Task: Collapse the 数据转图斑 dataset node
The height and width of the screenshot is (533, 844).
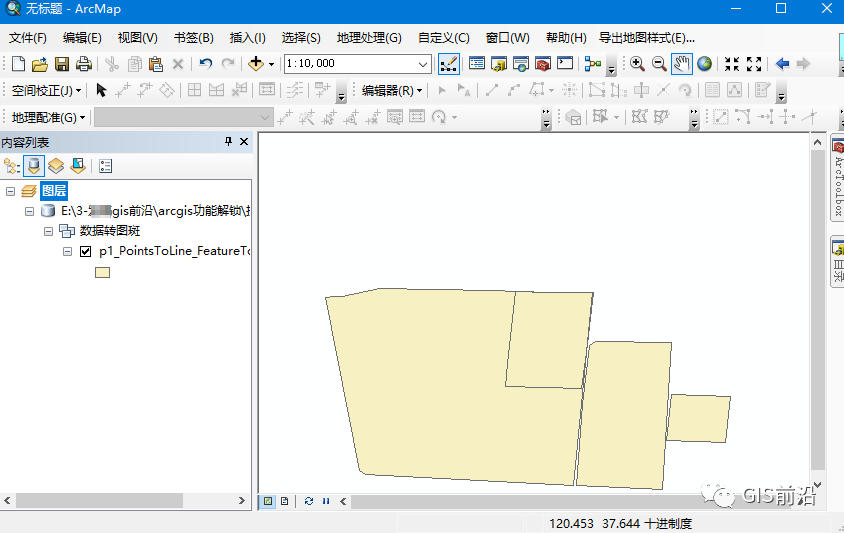Action: 48,232
